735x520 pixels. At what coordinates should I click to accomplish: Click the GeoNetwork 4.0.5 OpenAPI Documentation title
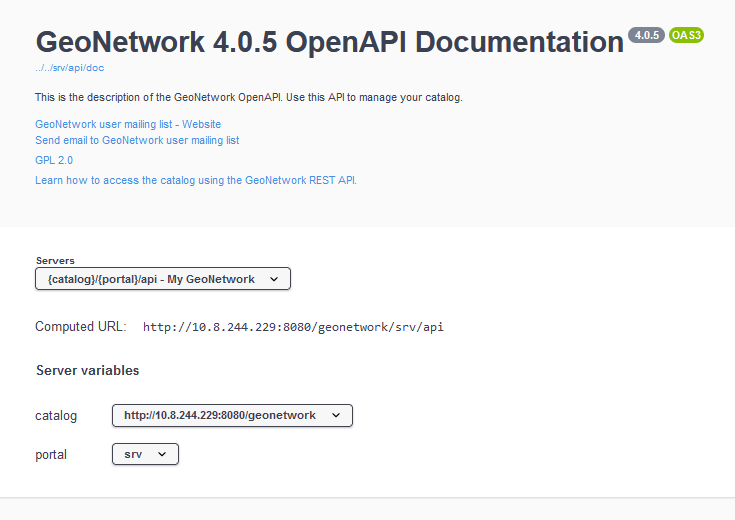330,42
